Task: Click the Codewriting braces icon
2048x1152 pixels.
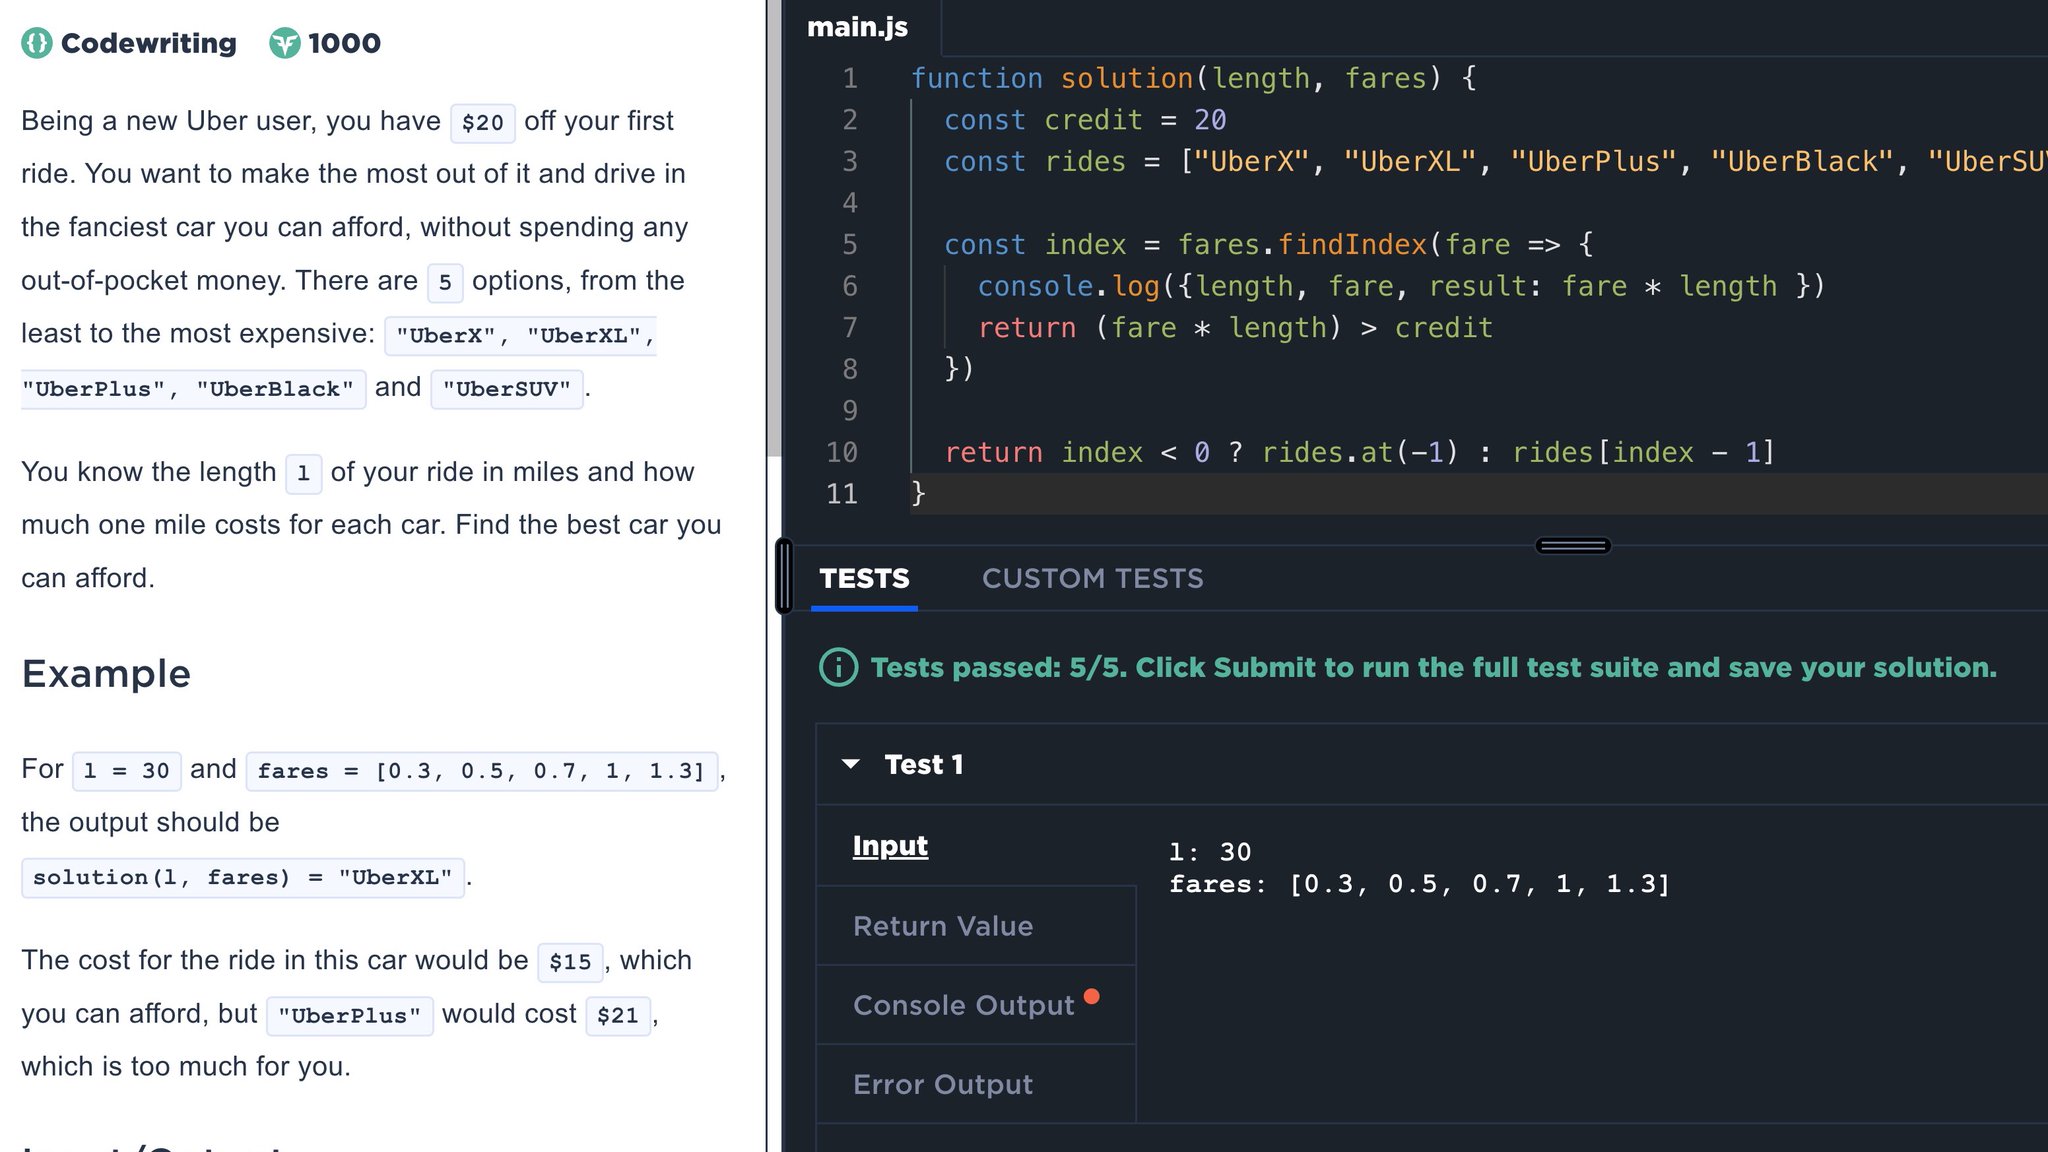Action: [x=37, y=43]
